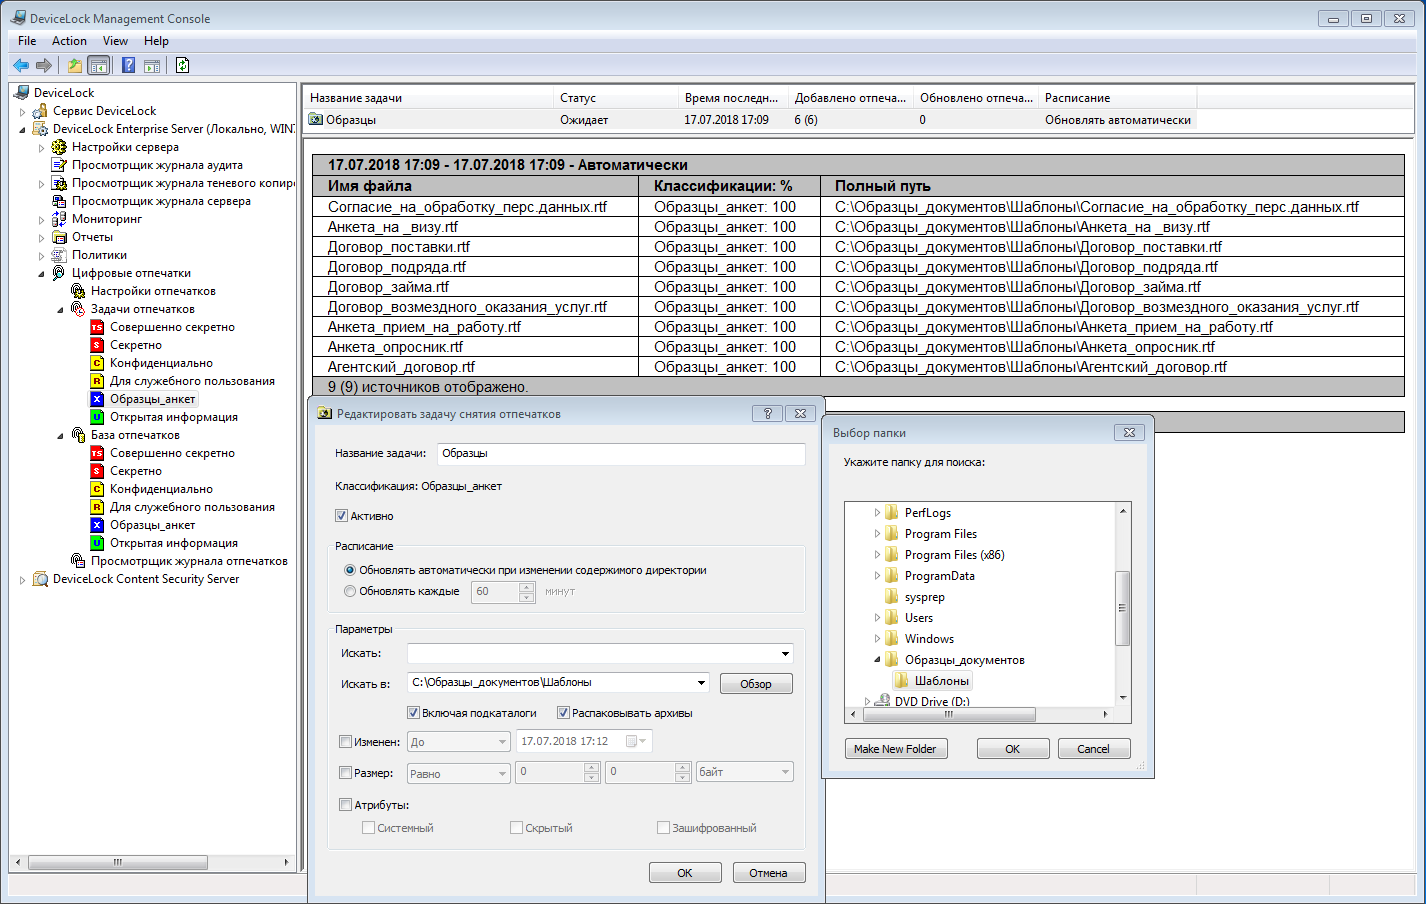Click the Up One Level folder icon
1426x904 pixels.
tap(74, 66)
